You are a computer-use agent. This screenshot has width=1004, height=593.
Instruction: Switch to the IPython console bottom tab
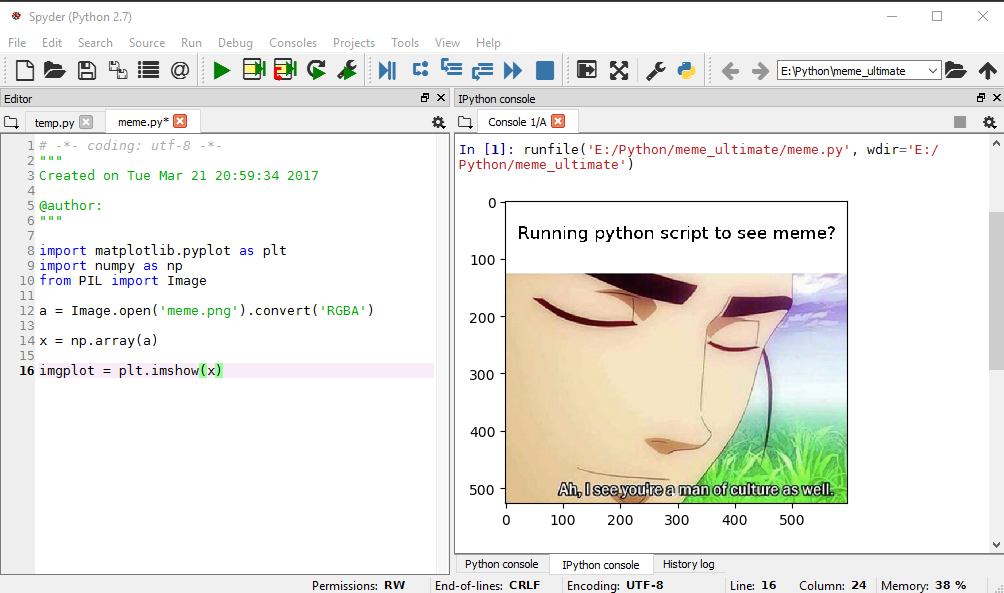601,564
